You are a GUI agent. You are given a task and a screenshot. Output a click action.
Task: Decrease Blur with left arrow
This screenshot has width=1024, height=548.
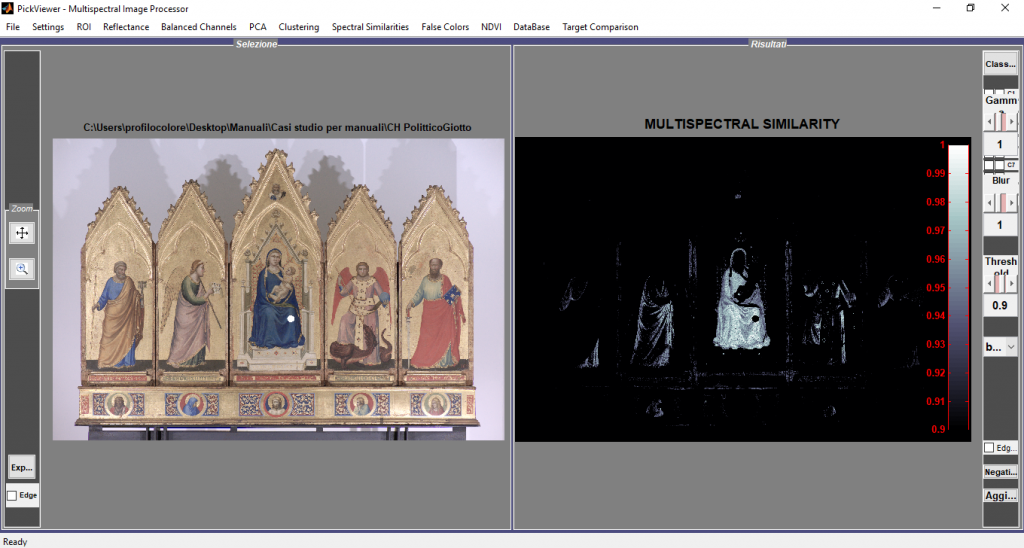pos(989,202)
